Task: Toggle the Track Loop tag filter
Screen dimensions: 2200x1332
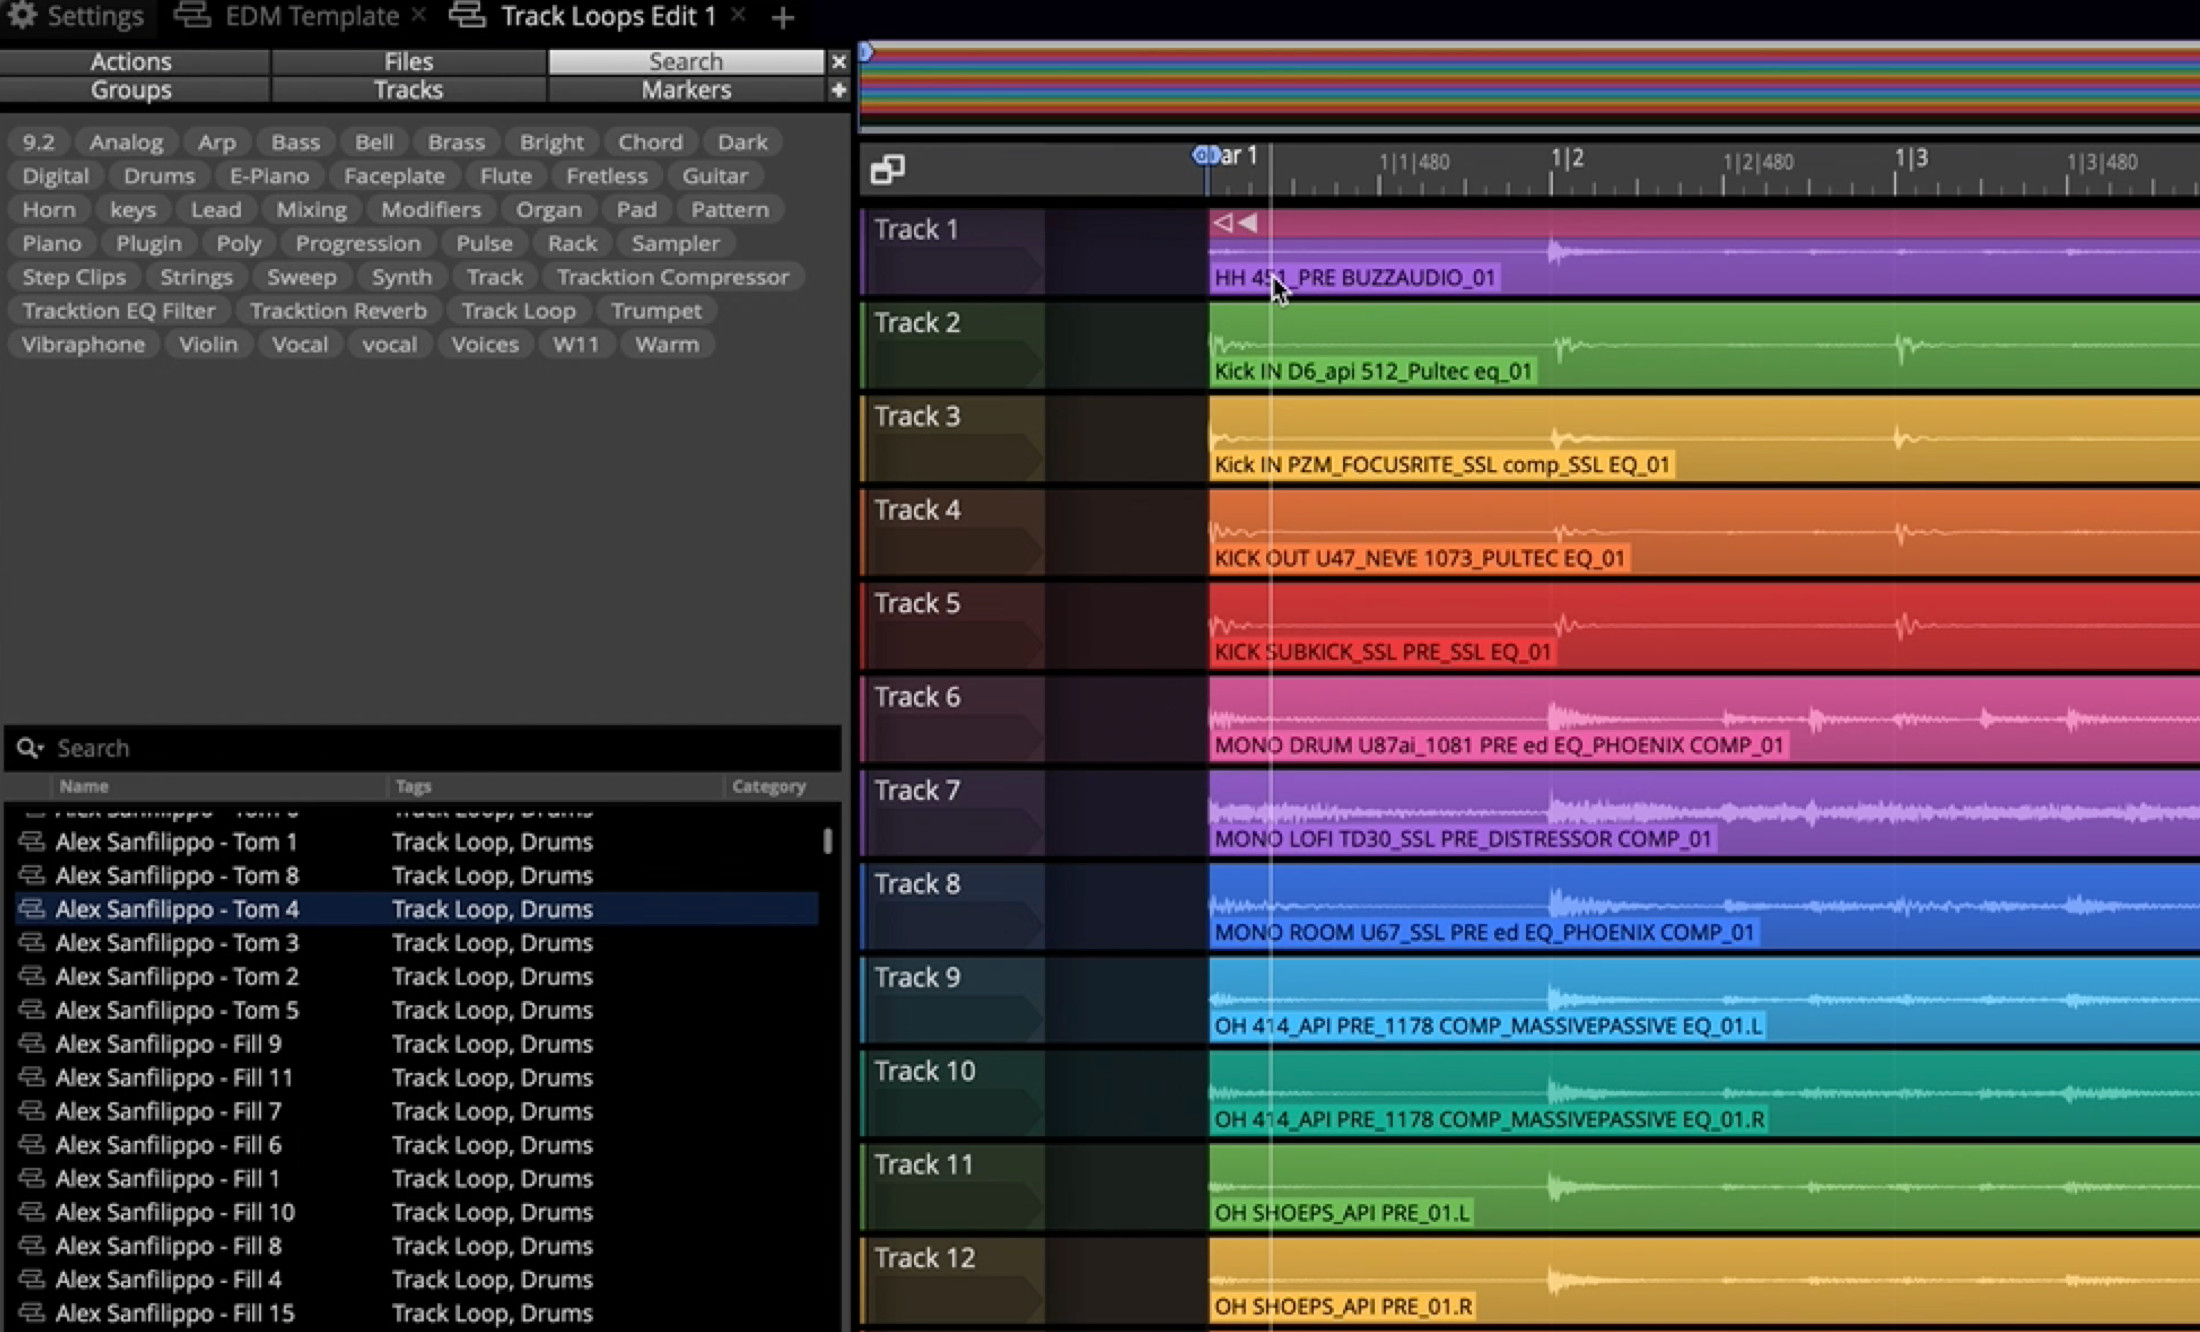Action: tap(518, 311)
